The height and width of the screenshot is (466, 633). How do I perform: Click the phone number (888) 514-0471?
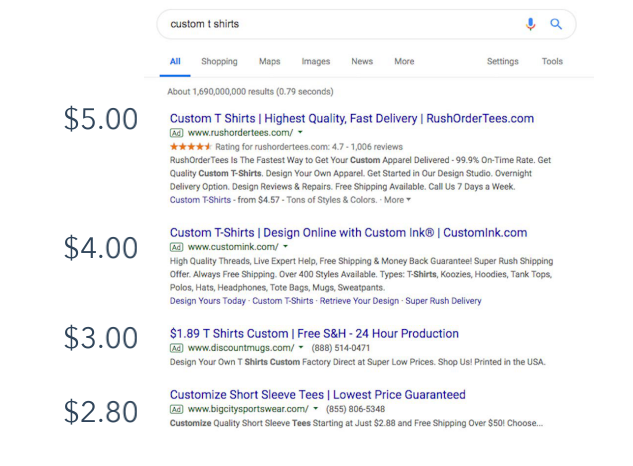pos(340,348)
